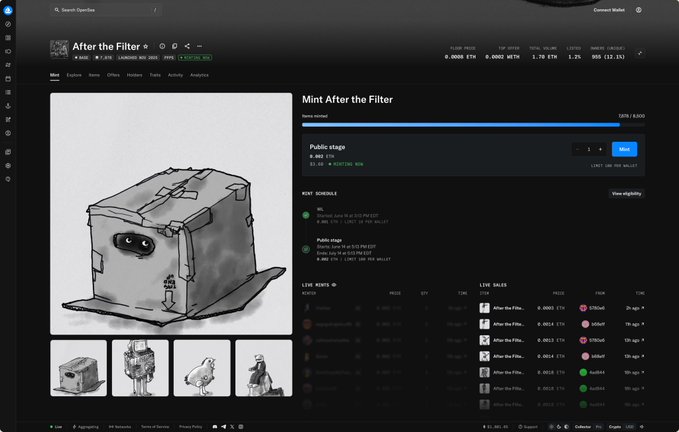Open the Holders tab
This screenshot has width=679, height=432.
pyautogui.click(x=134, y=75)
